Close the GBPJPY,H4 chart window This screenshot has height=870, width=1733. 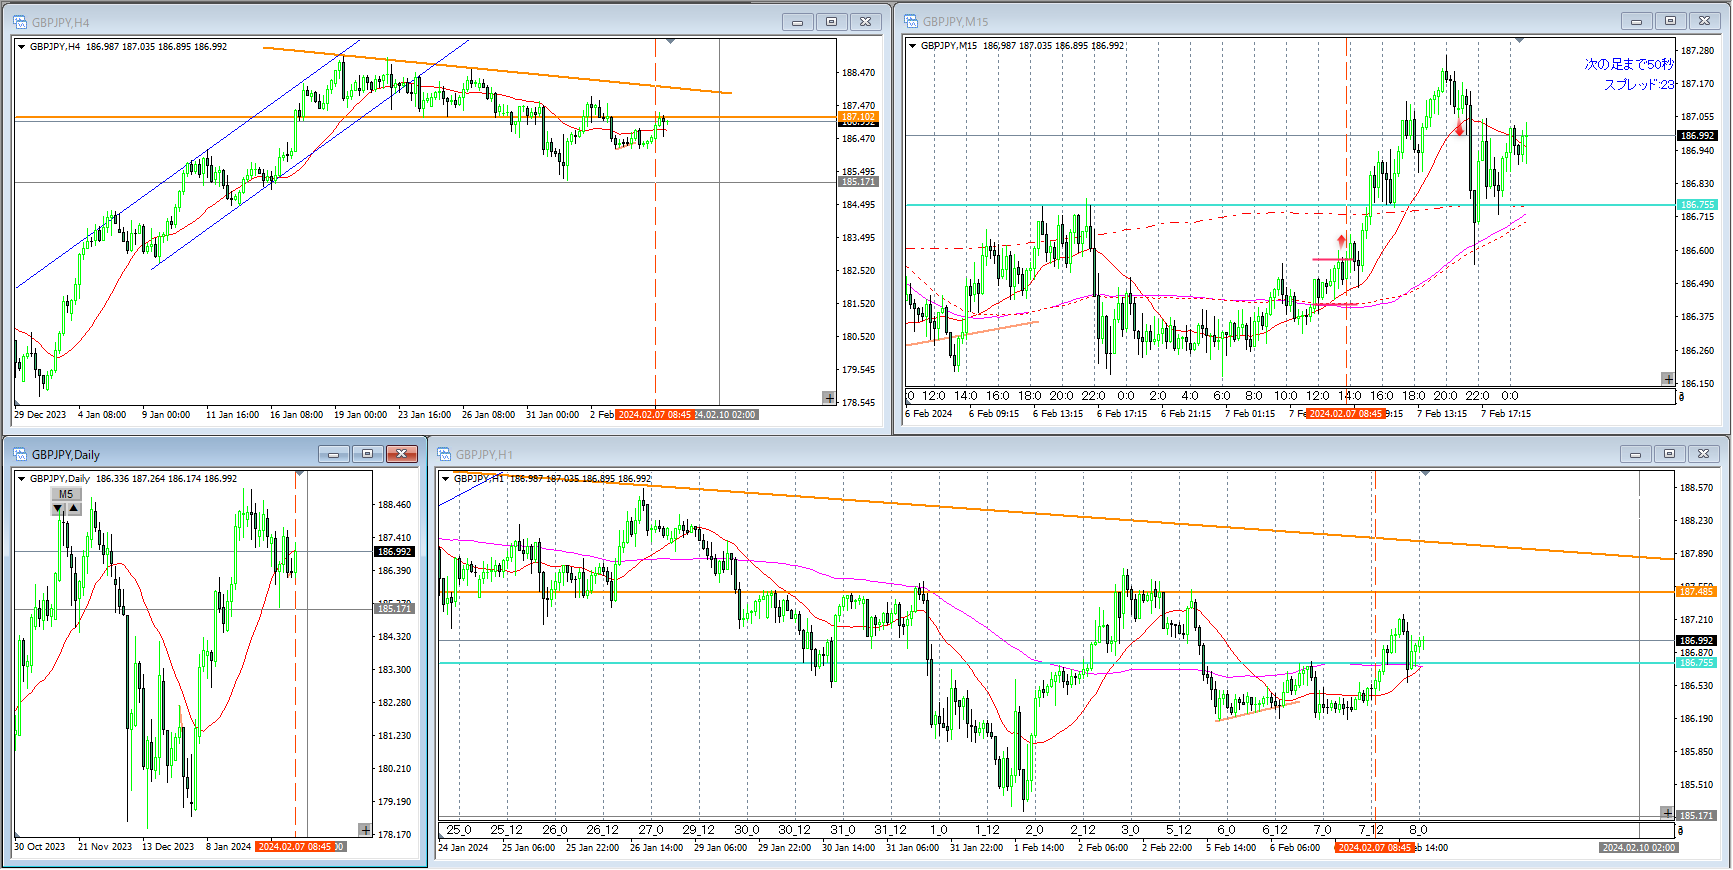pyautogui.click(x=866, y=22)
